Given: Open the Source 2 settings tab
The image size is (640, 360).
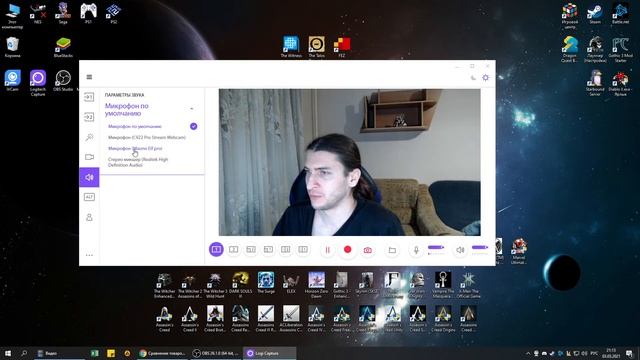Looking at the screenshot, I should click(89, 117).
